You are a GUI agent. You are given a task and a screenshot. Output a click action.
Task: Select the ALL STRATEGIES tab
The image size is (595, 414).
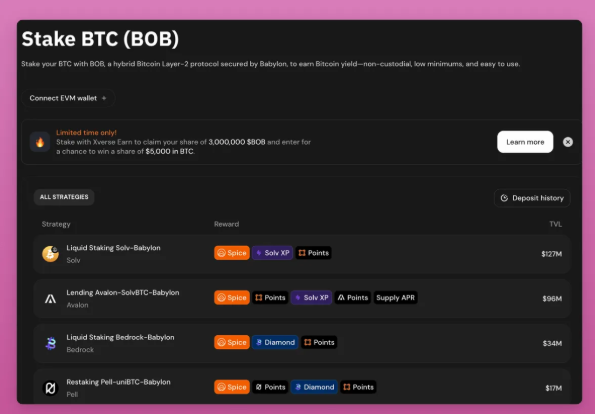pos(64,197)
